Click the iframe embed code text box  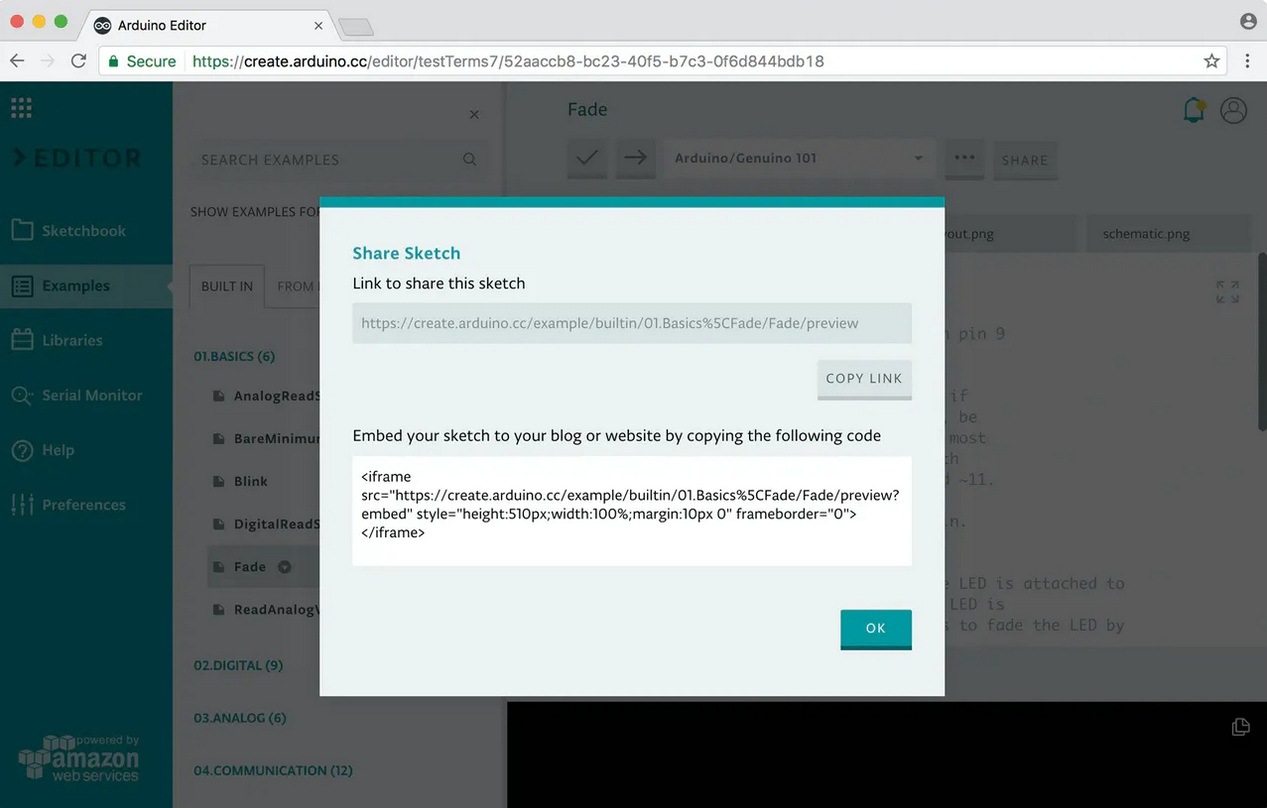click(631, 510)
